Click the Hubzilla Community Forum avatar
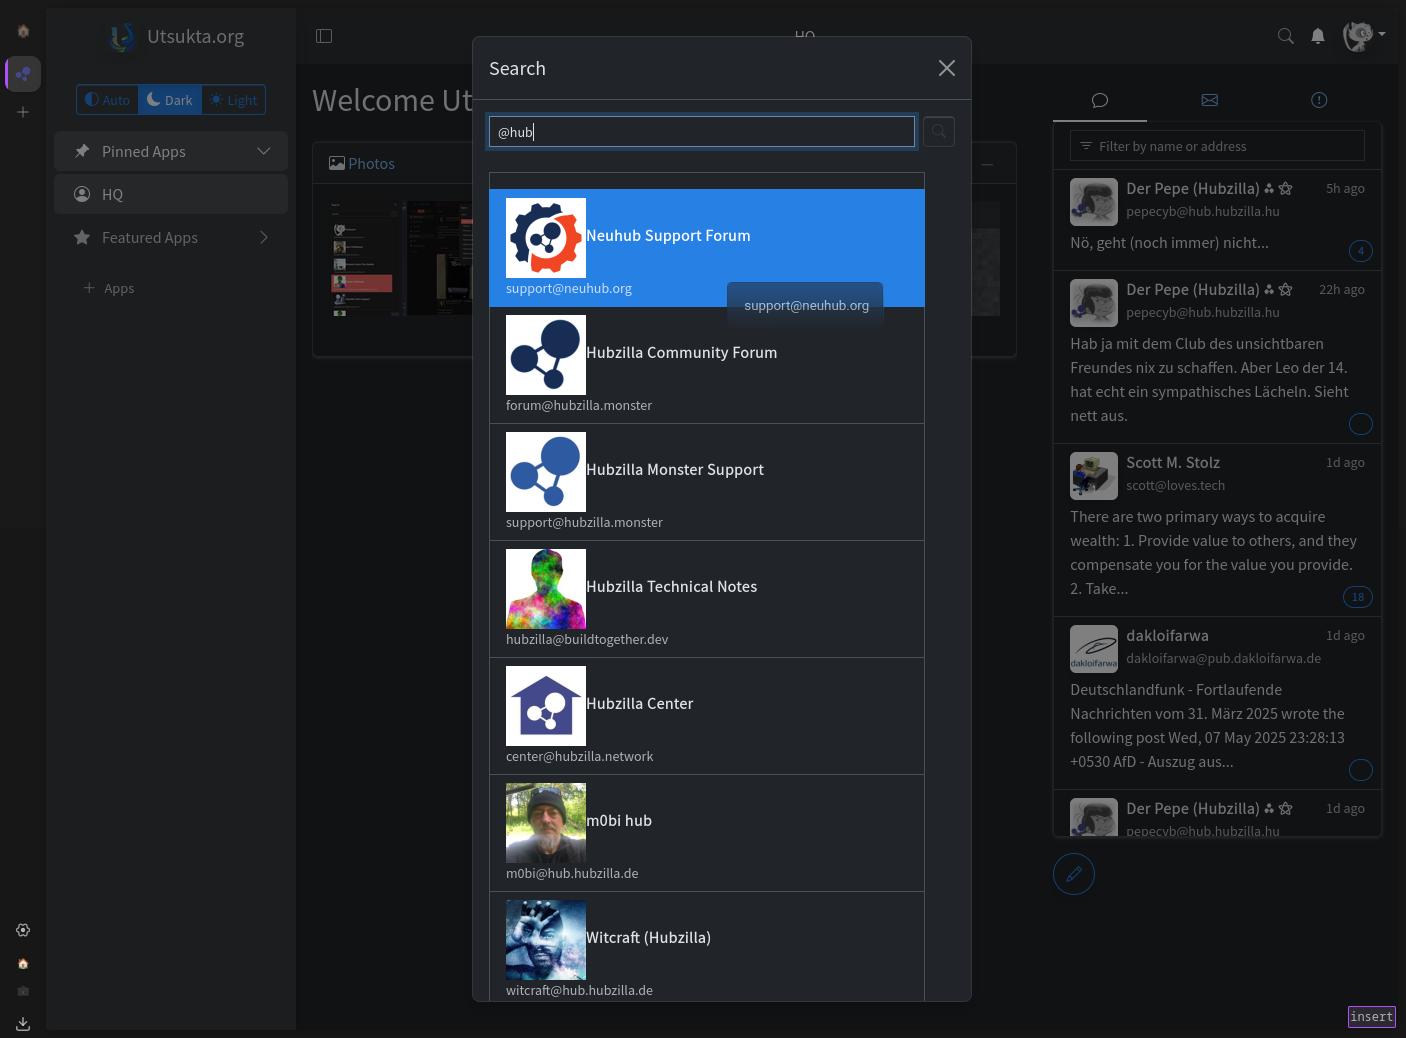1406x1038 pixels. (546, 355)
